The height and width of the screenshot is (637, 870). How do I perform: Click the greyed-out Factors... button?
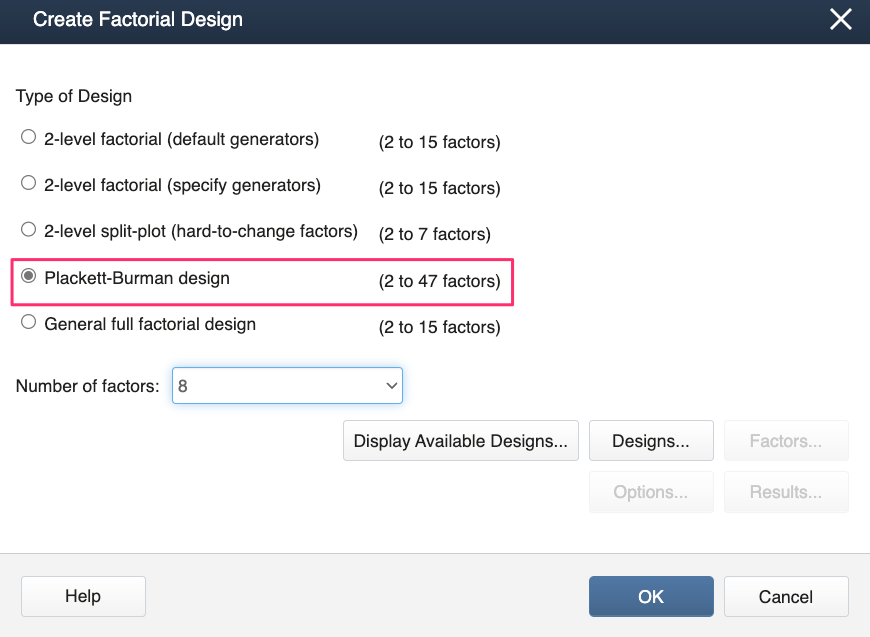(785, 440)
